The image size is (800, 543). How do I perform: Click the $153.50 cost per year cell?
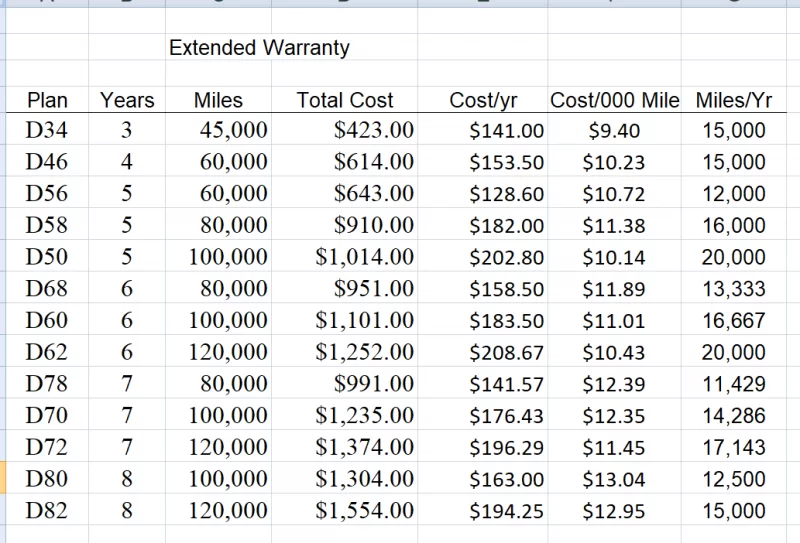click(x=506, y=162)
